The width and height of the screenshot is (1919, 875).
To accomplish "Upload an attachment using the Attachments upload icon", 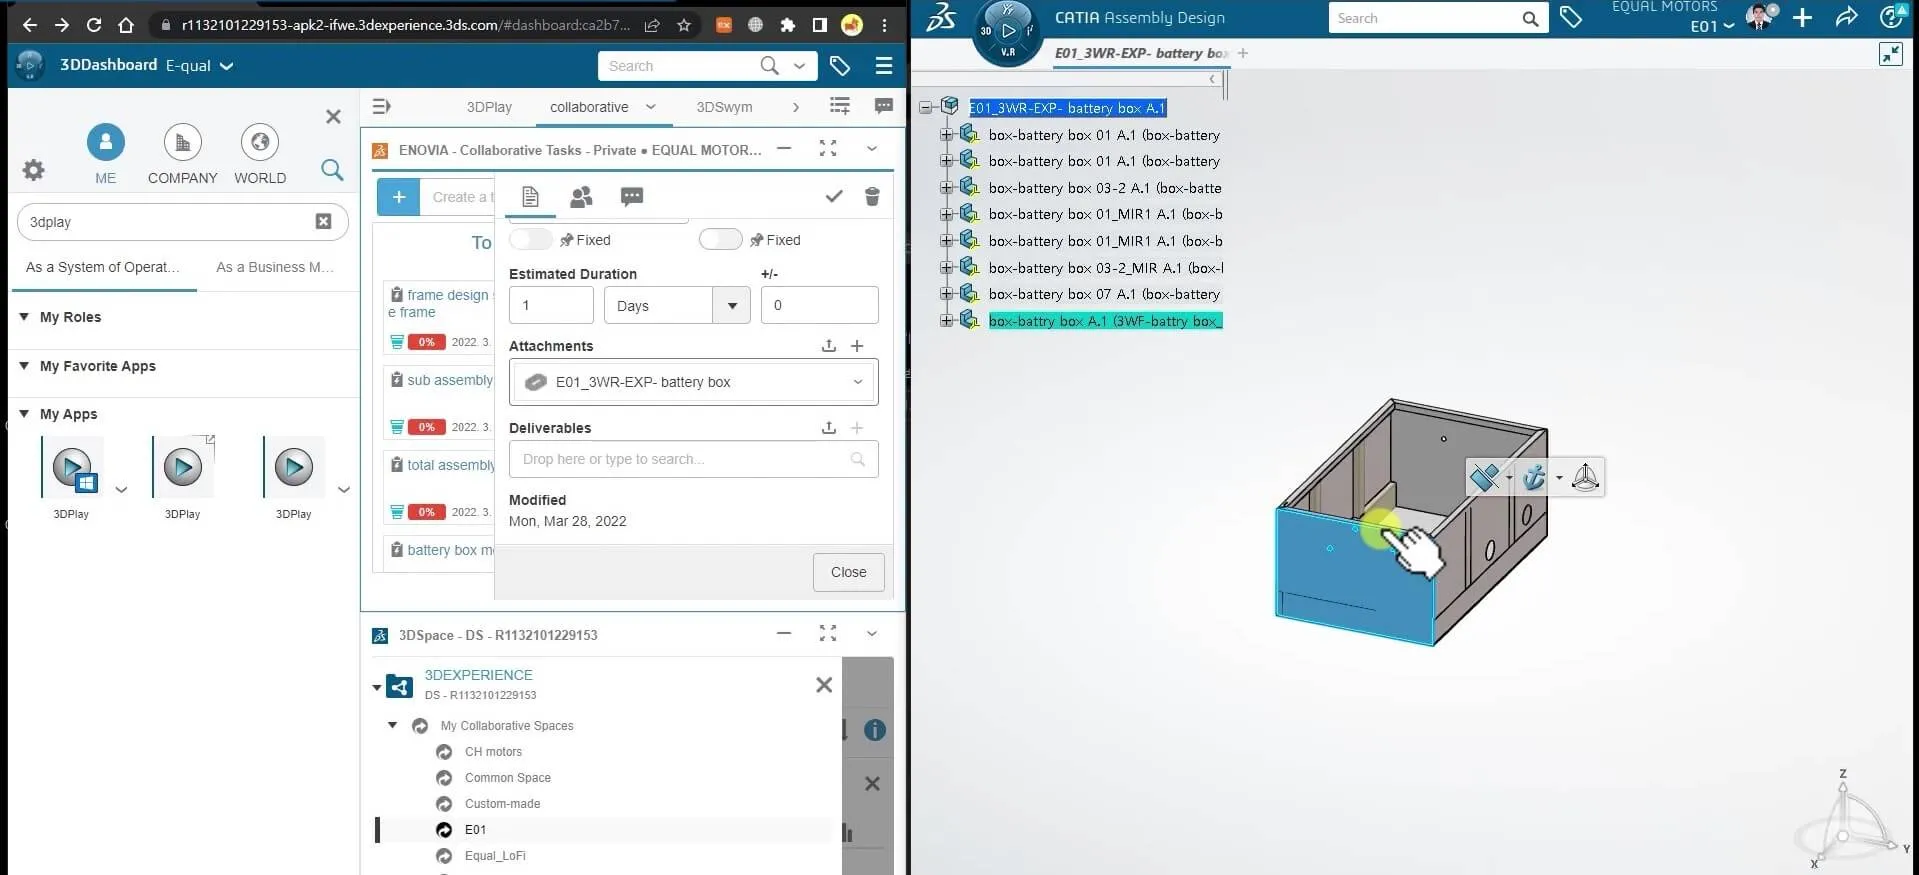I will 829,346.
